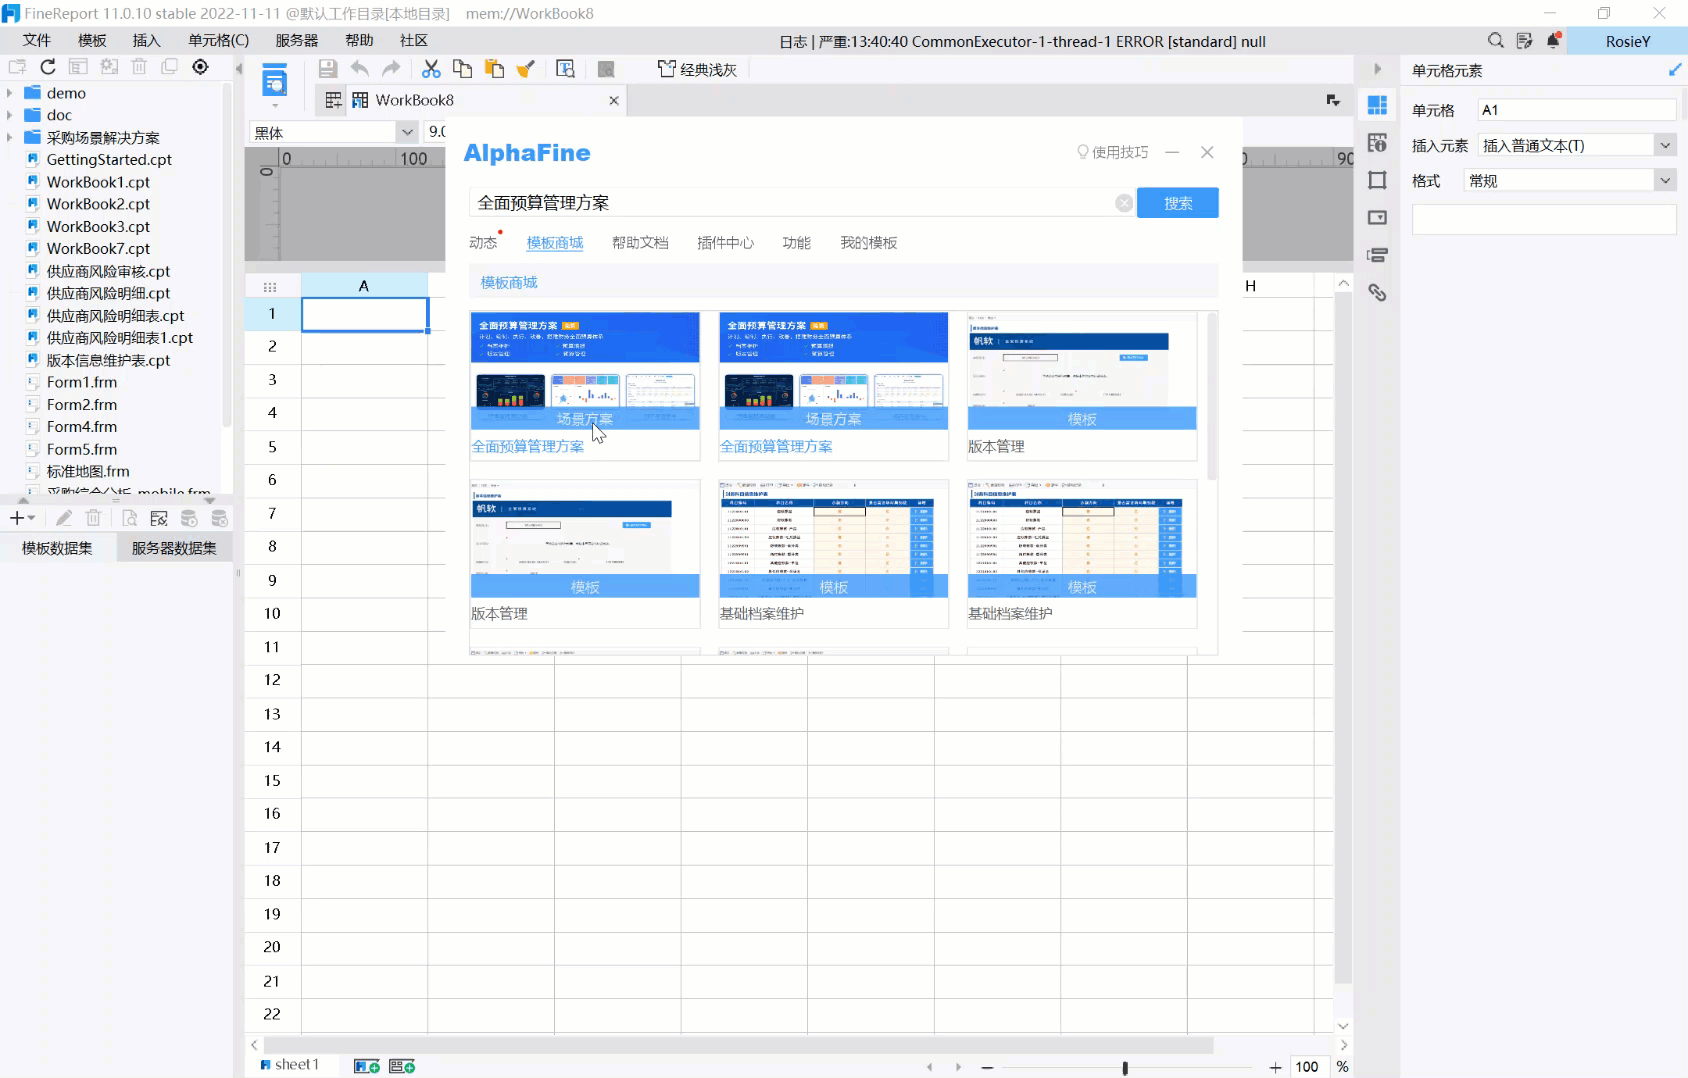Click the dataset connection editor icon
Image resolution: width=1688 pixels, height=1078 pixels.
(x=158, y=518)
